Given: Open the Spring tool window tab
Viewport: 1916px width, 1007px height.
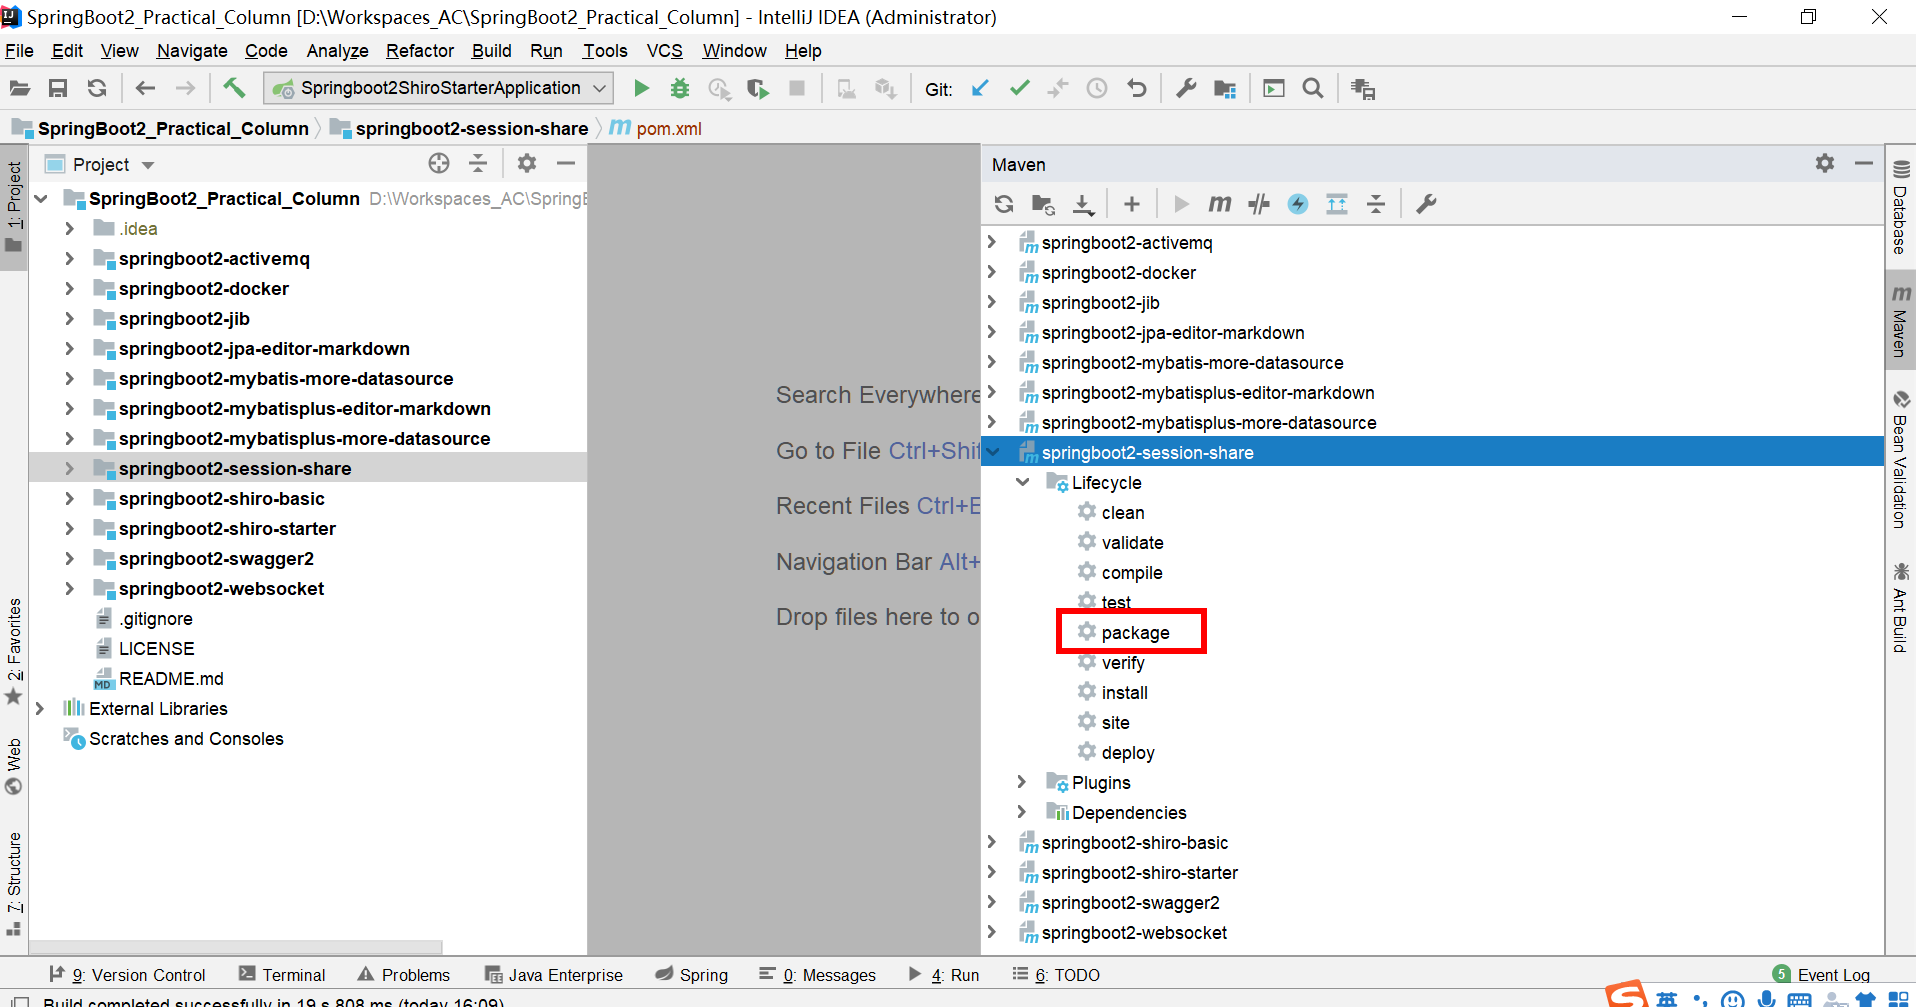Looking at the screenshot, I should tap(692, 975).
